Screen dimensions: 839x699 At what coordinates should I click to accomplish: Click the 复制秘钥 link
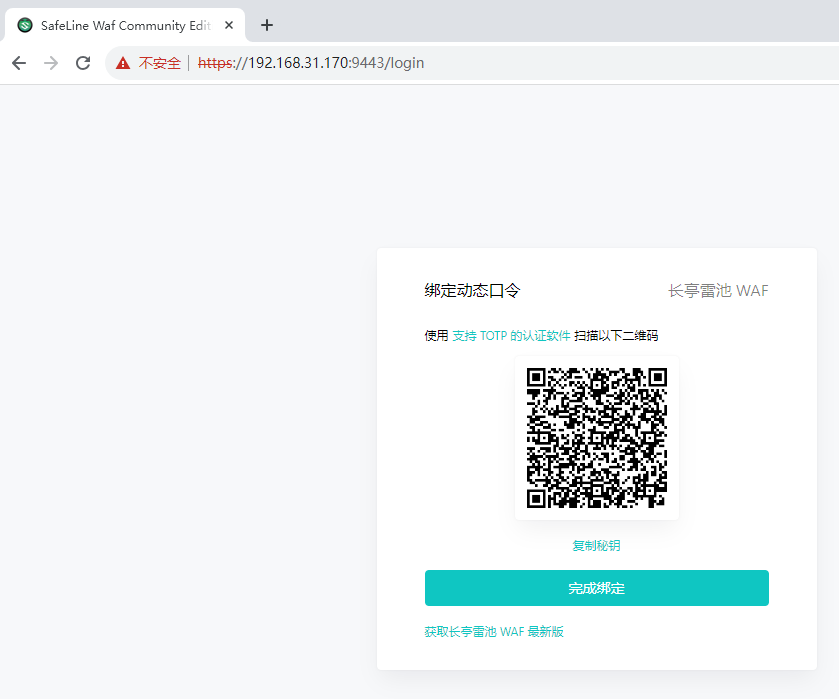click(x=597, y=545)
